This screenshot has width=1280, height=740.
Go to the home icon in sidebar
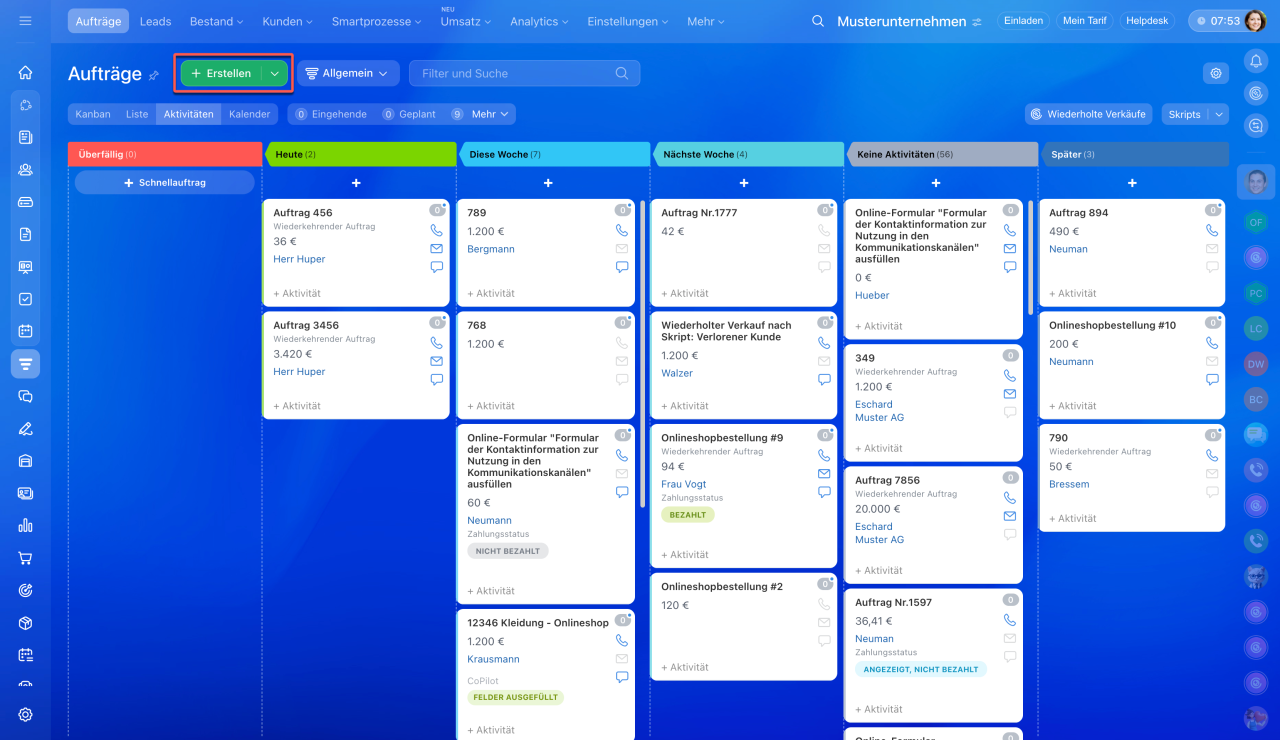coord(25,72)
